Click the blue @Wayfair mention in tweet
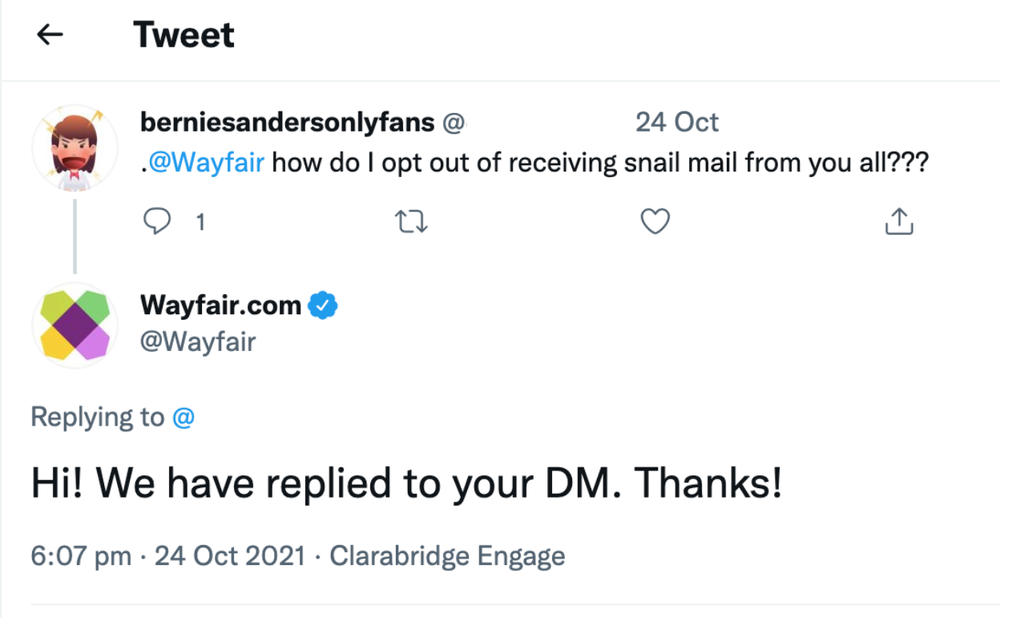 [207, 162]
